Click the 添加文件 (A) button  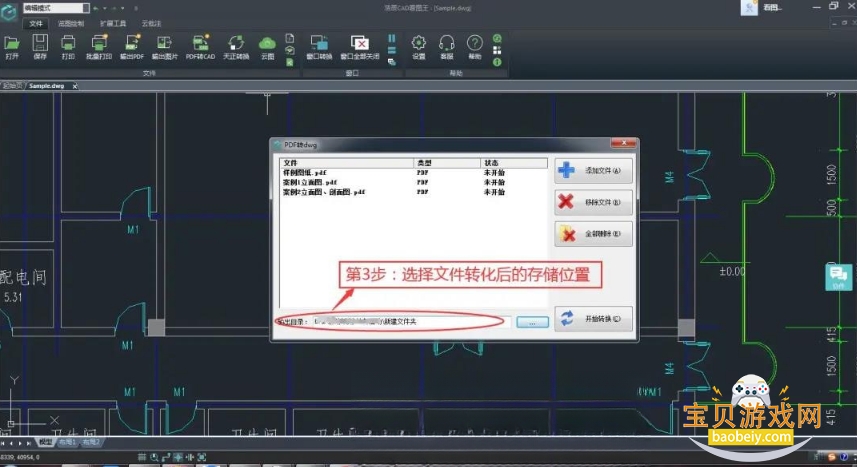(x=594, y=171)
